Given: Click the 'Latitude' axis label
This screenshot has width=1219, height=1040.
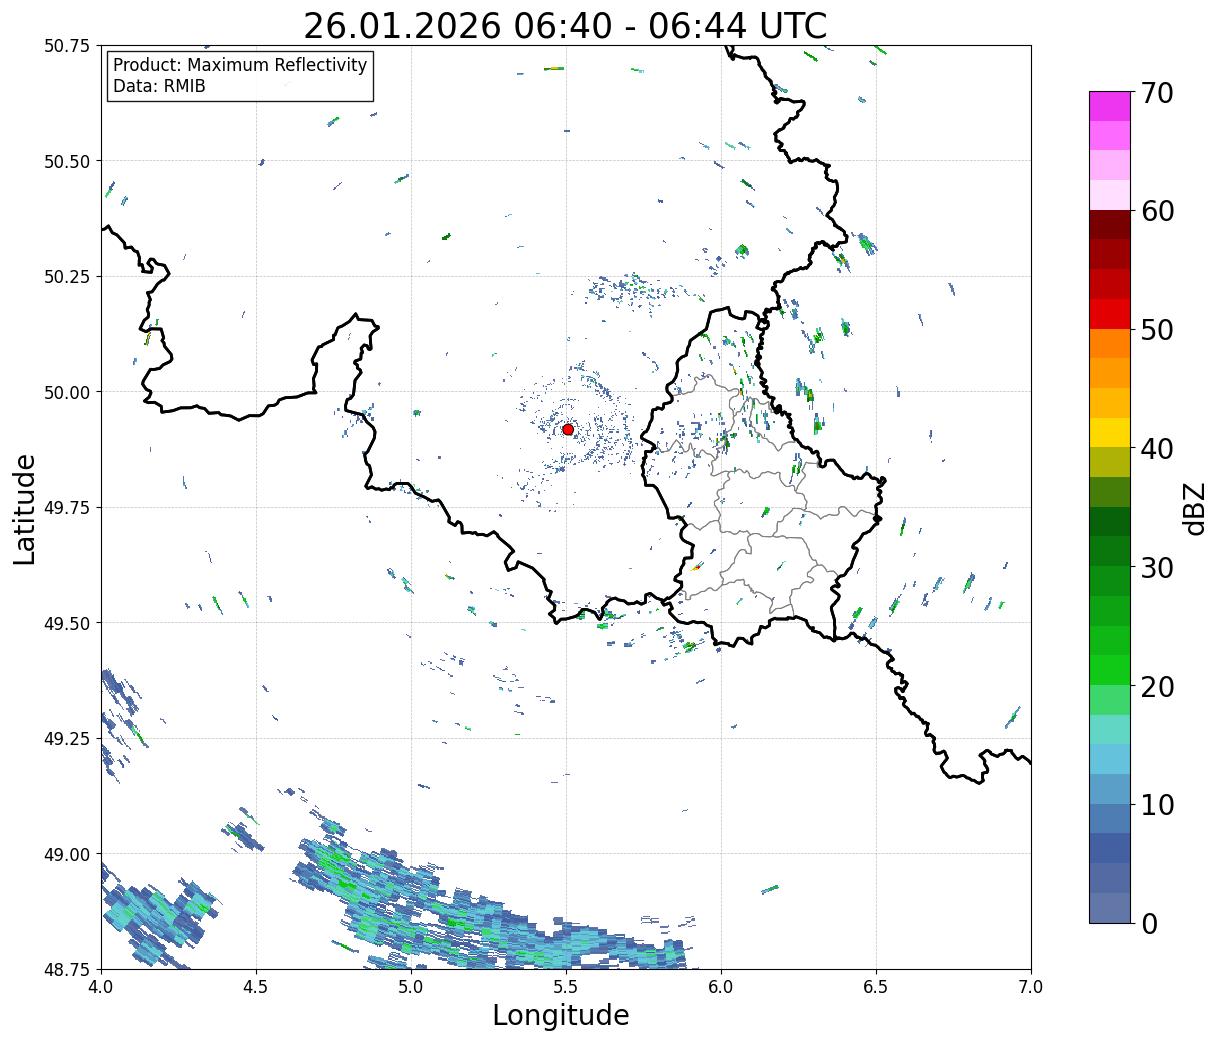Looking at the screenshot, I should [25, 508].
